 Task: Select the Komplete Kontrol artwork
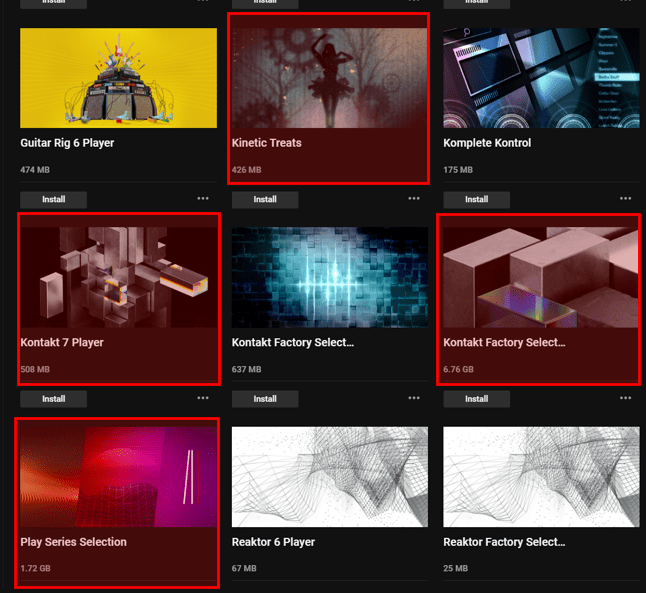pos(541,78)
